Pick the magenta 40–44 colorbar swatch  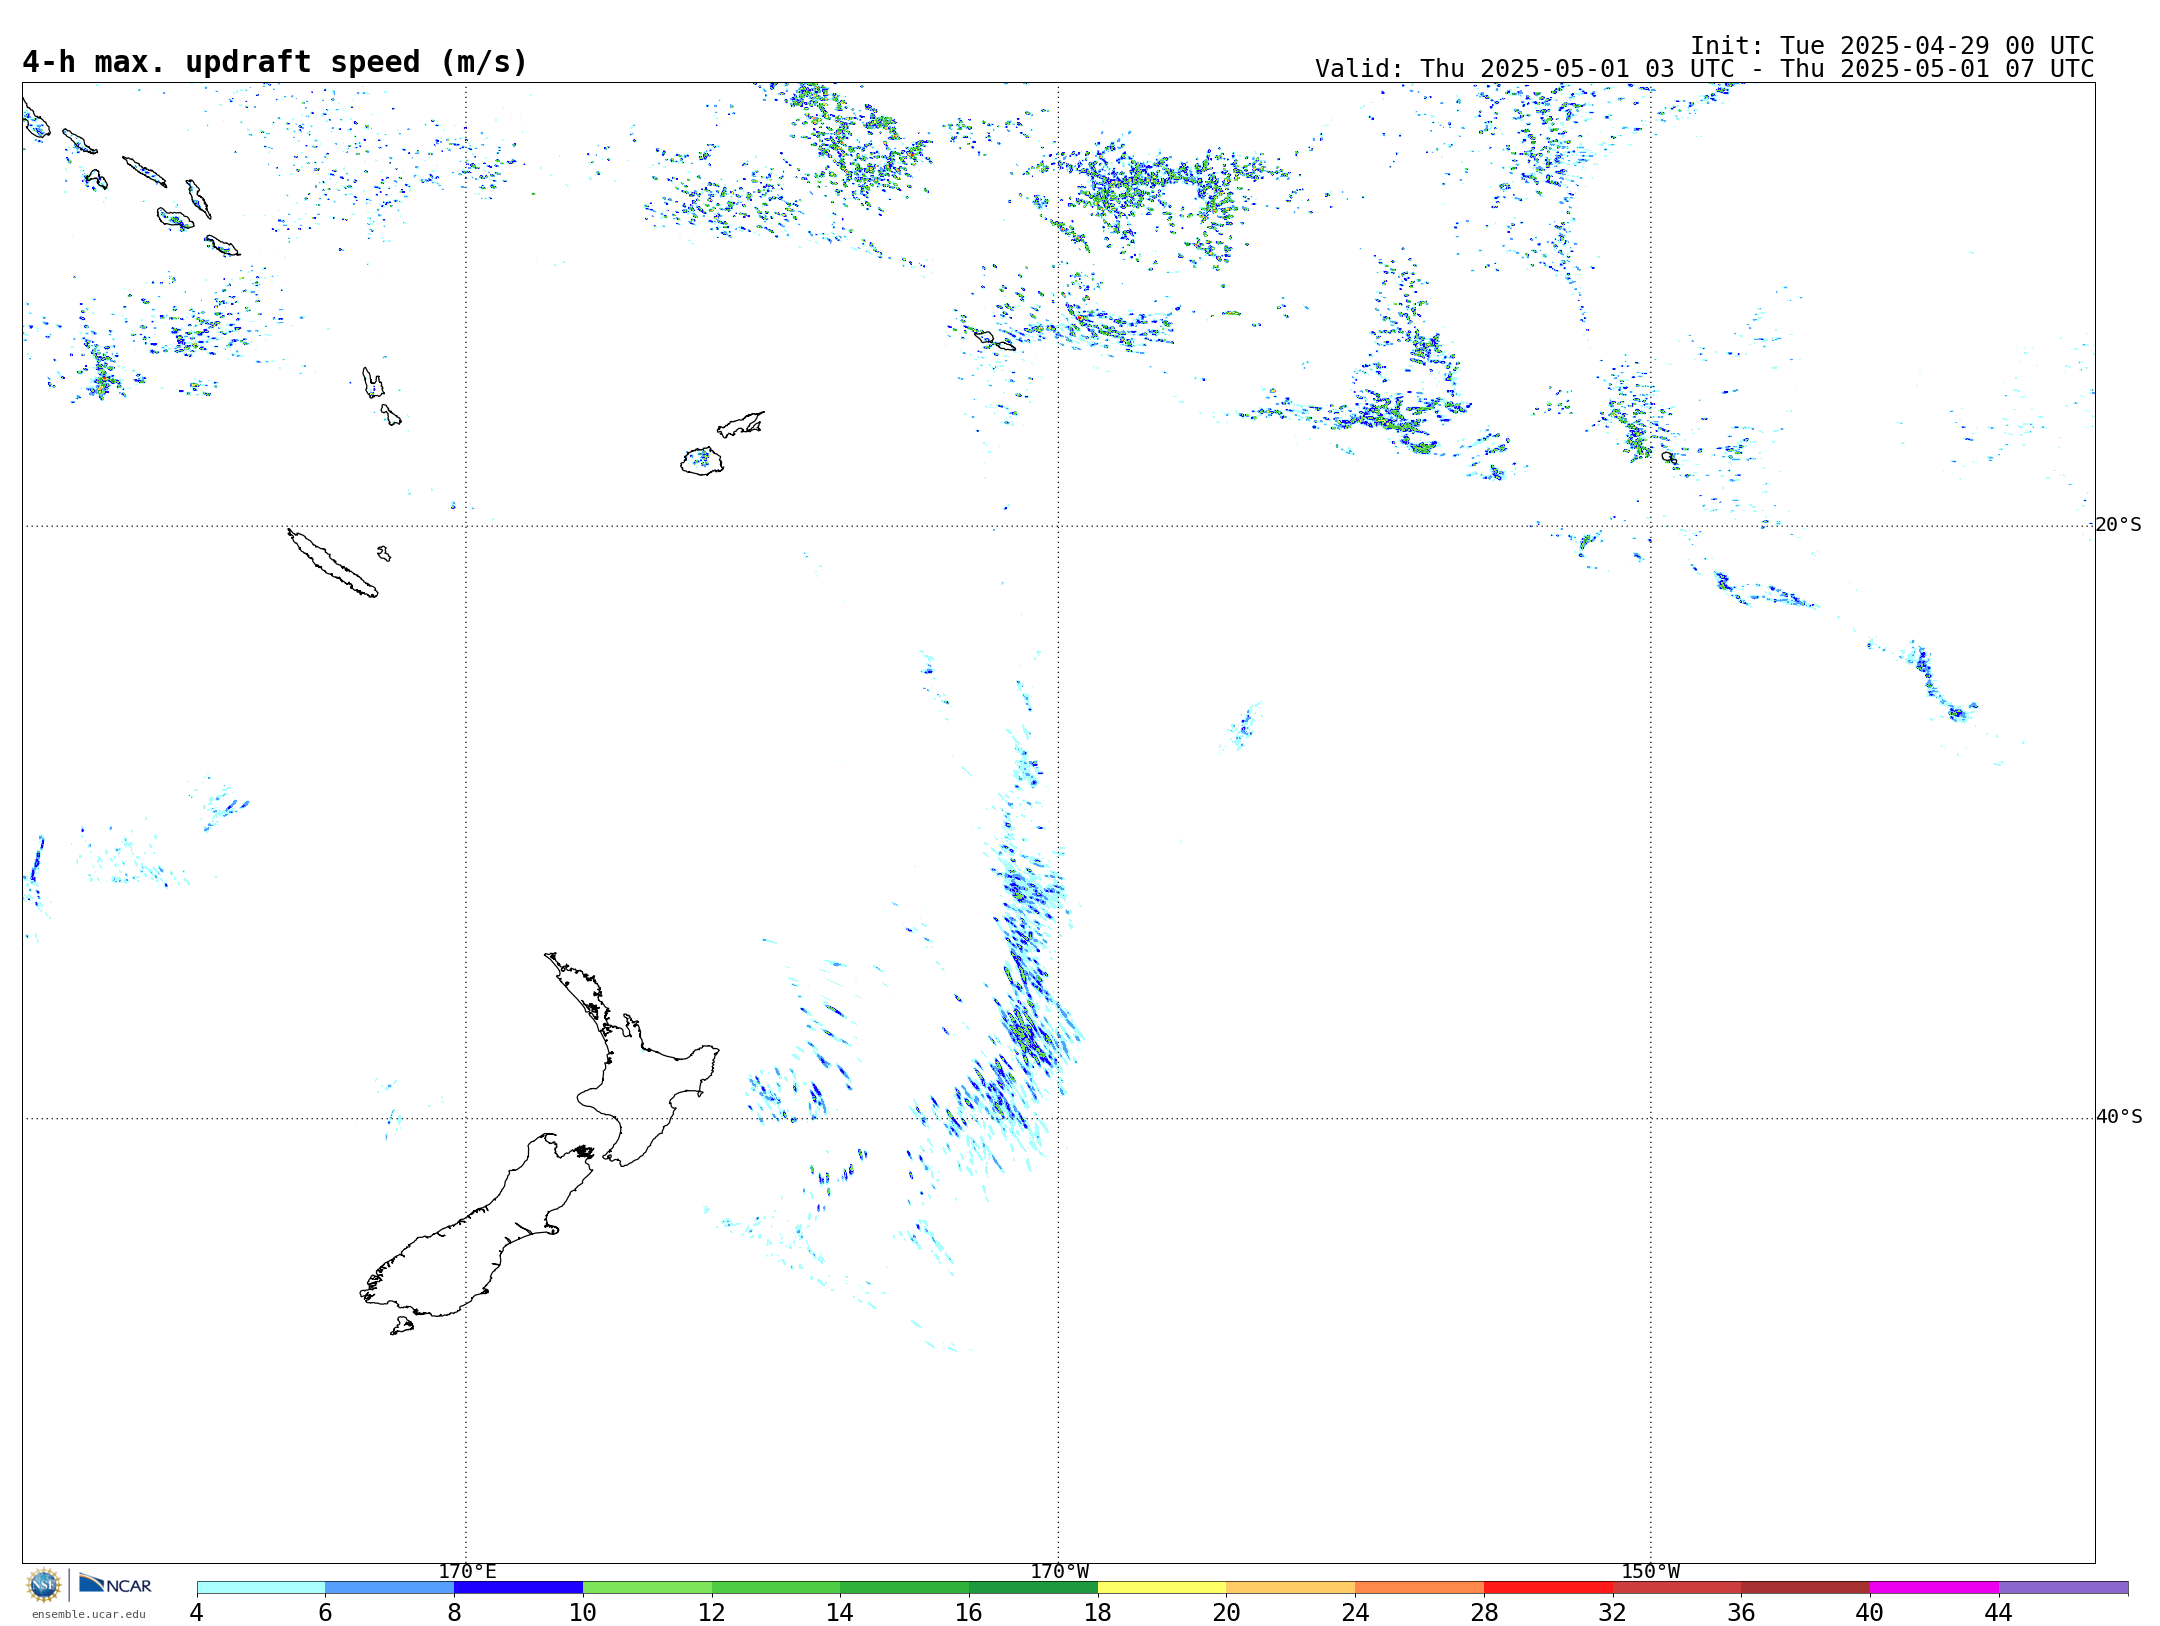pyautogui.click(x=1934, y=1588)
